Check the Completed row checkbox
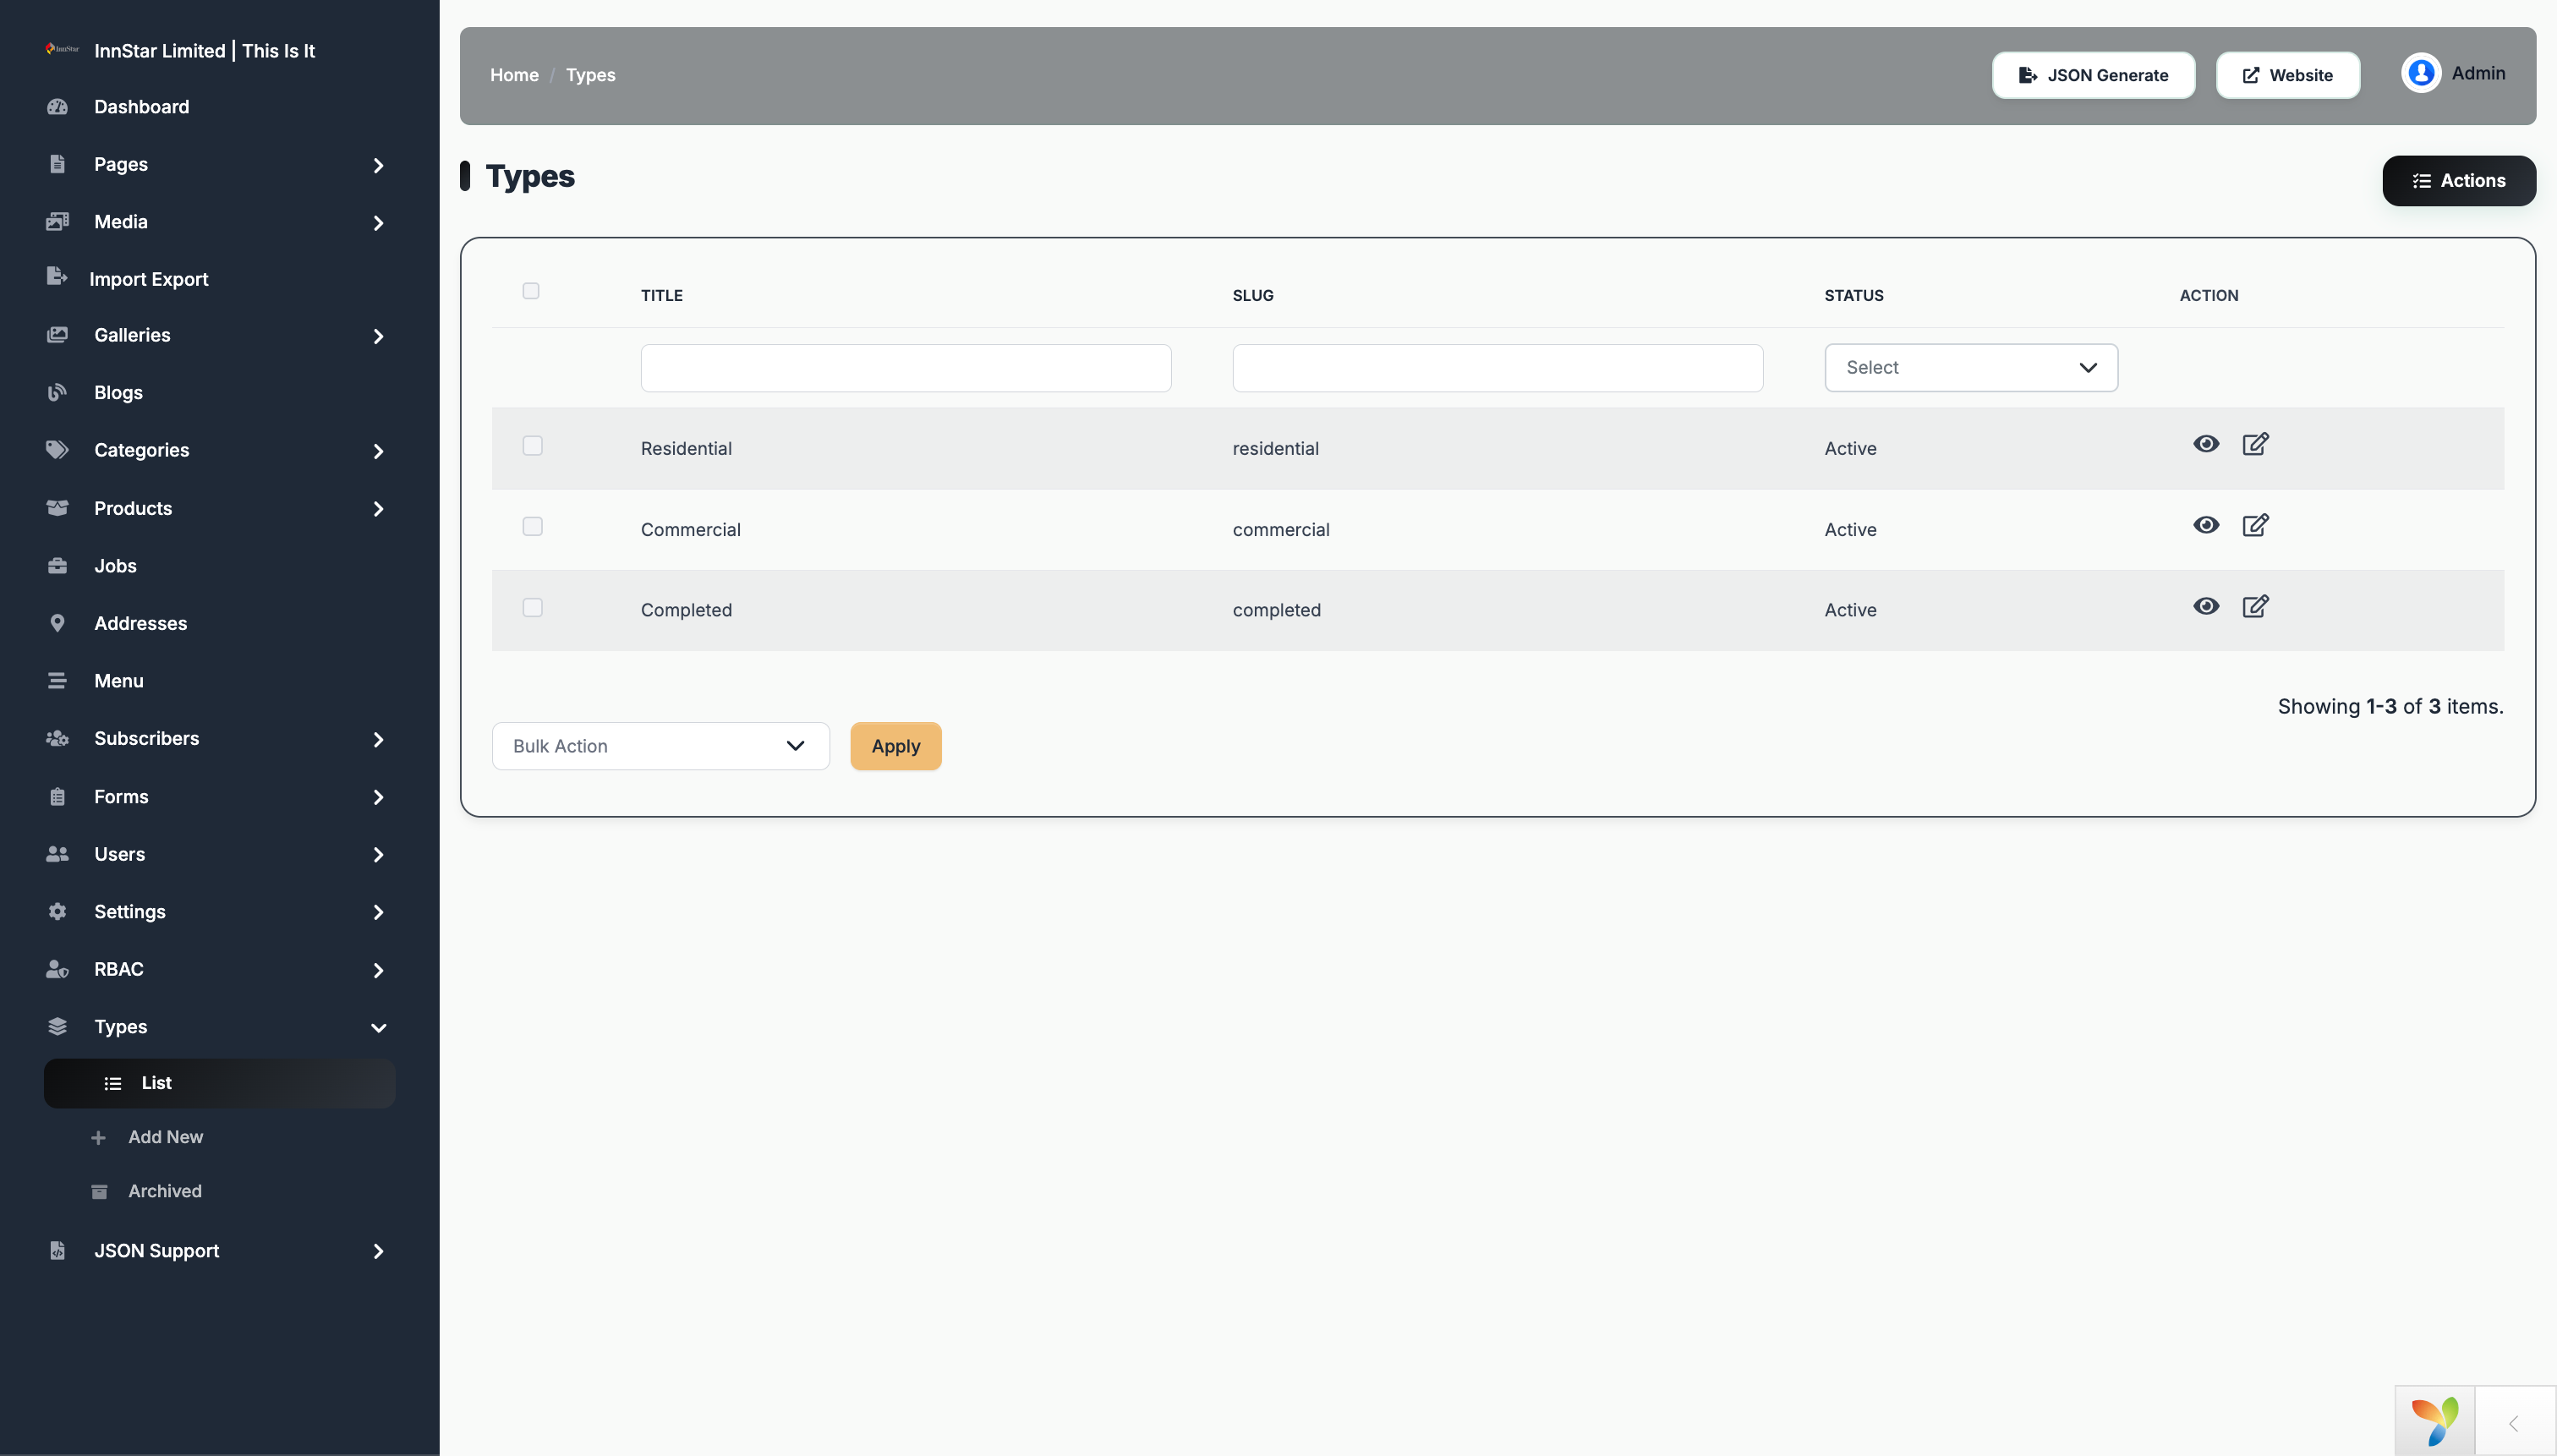 [x=533, y=608]
